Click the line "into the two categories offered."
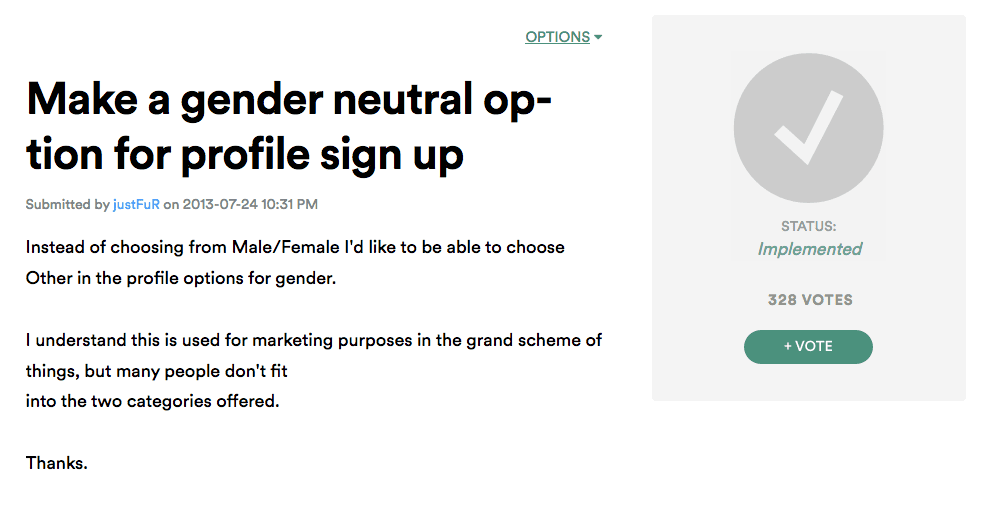986x514 pixels. pyautogui.click(x=152, y=402)
